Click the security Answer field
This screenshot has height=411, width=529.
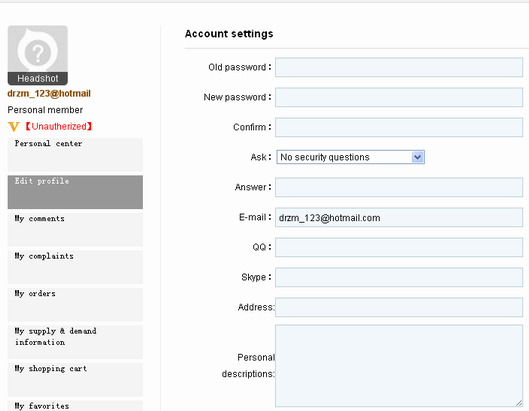399,187
